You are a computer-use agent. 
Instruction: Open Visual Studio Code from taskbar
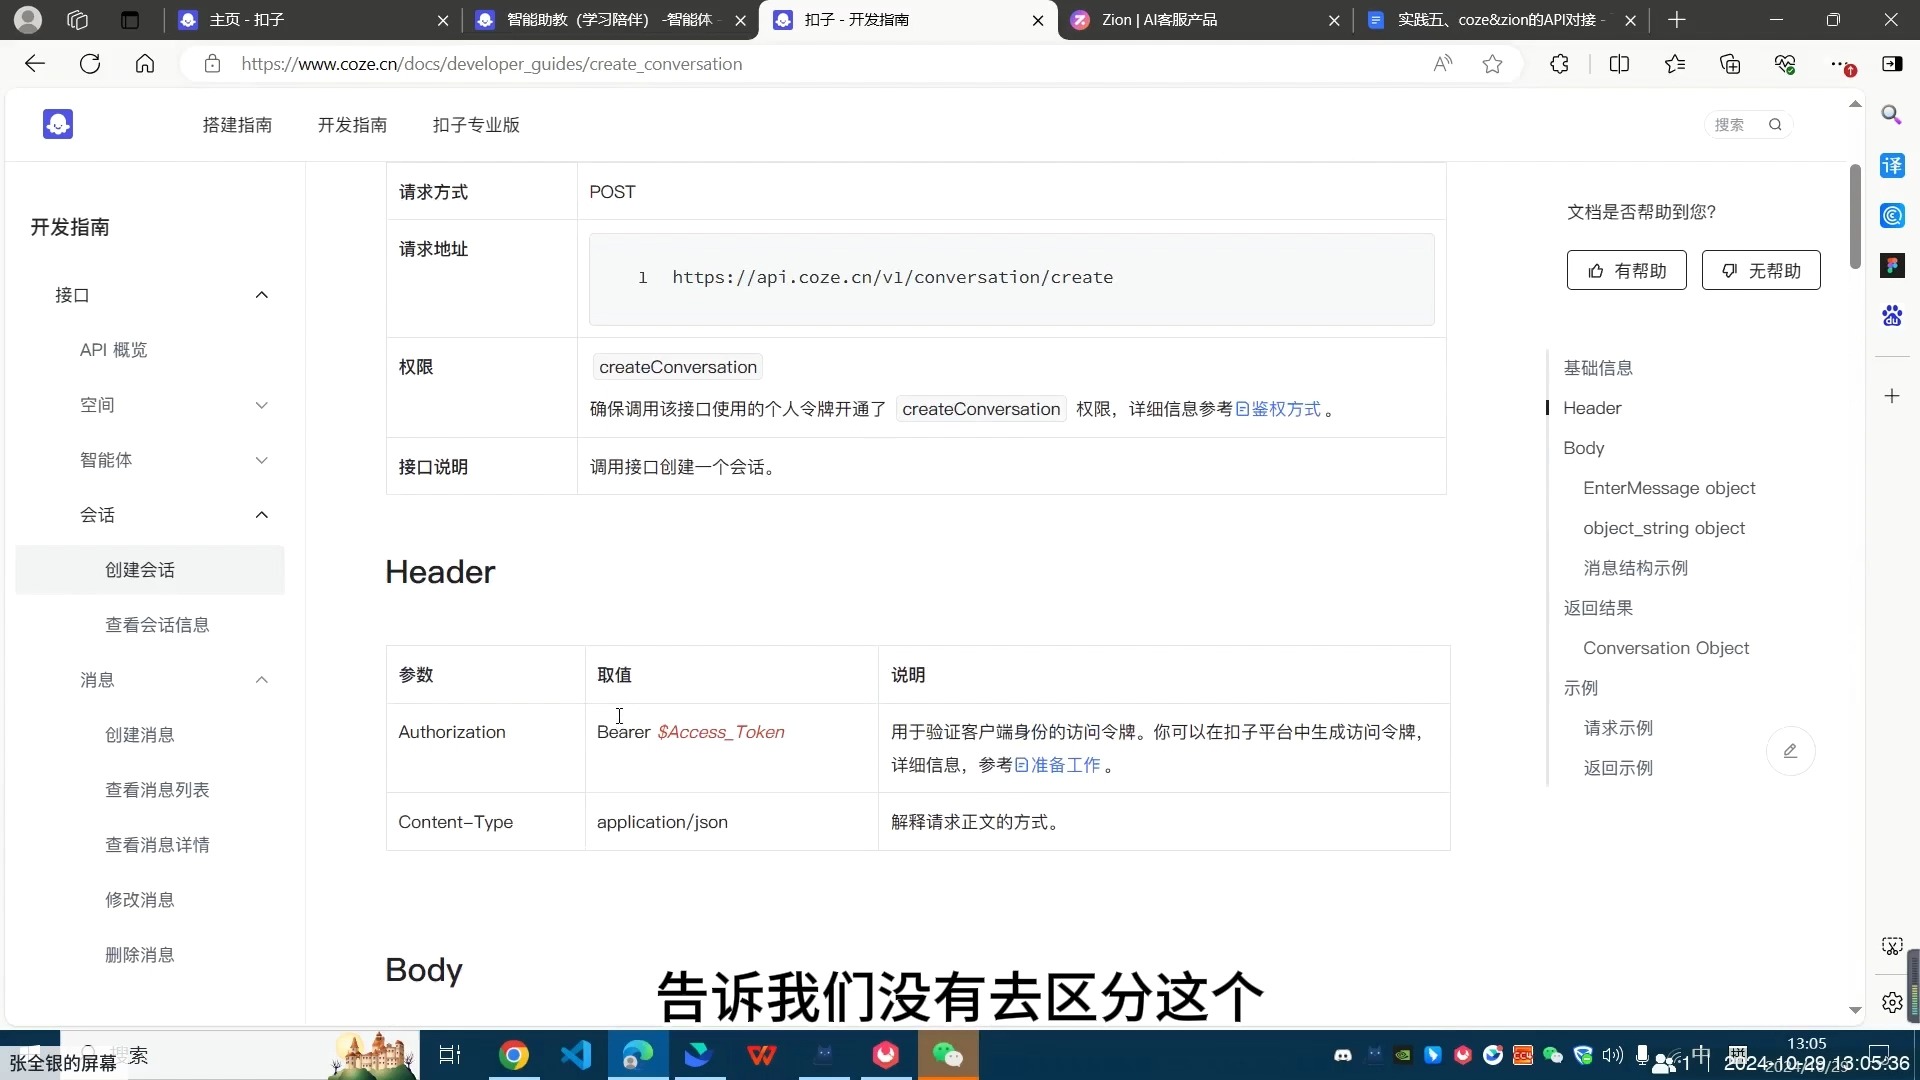576,1055
